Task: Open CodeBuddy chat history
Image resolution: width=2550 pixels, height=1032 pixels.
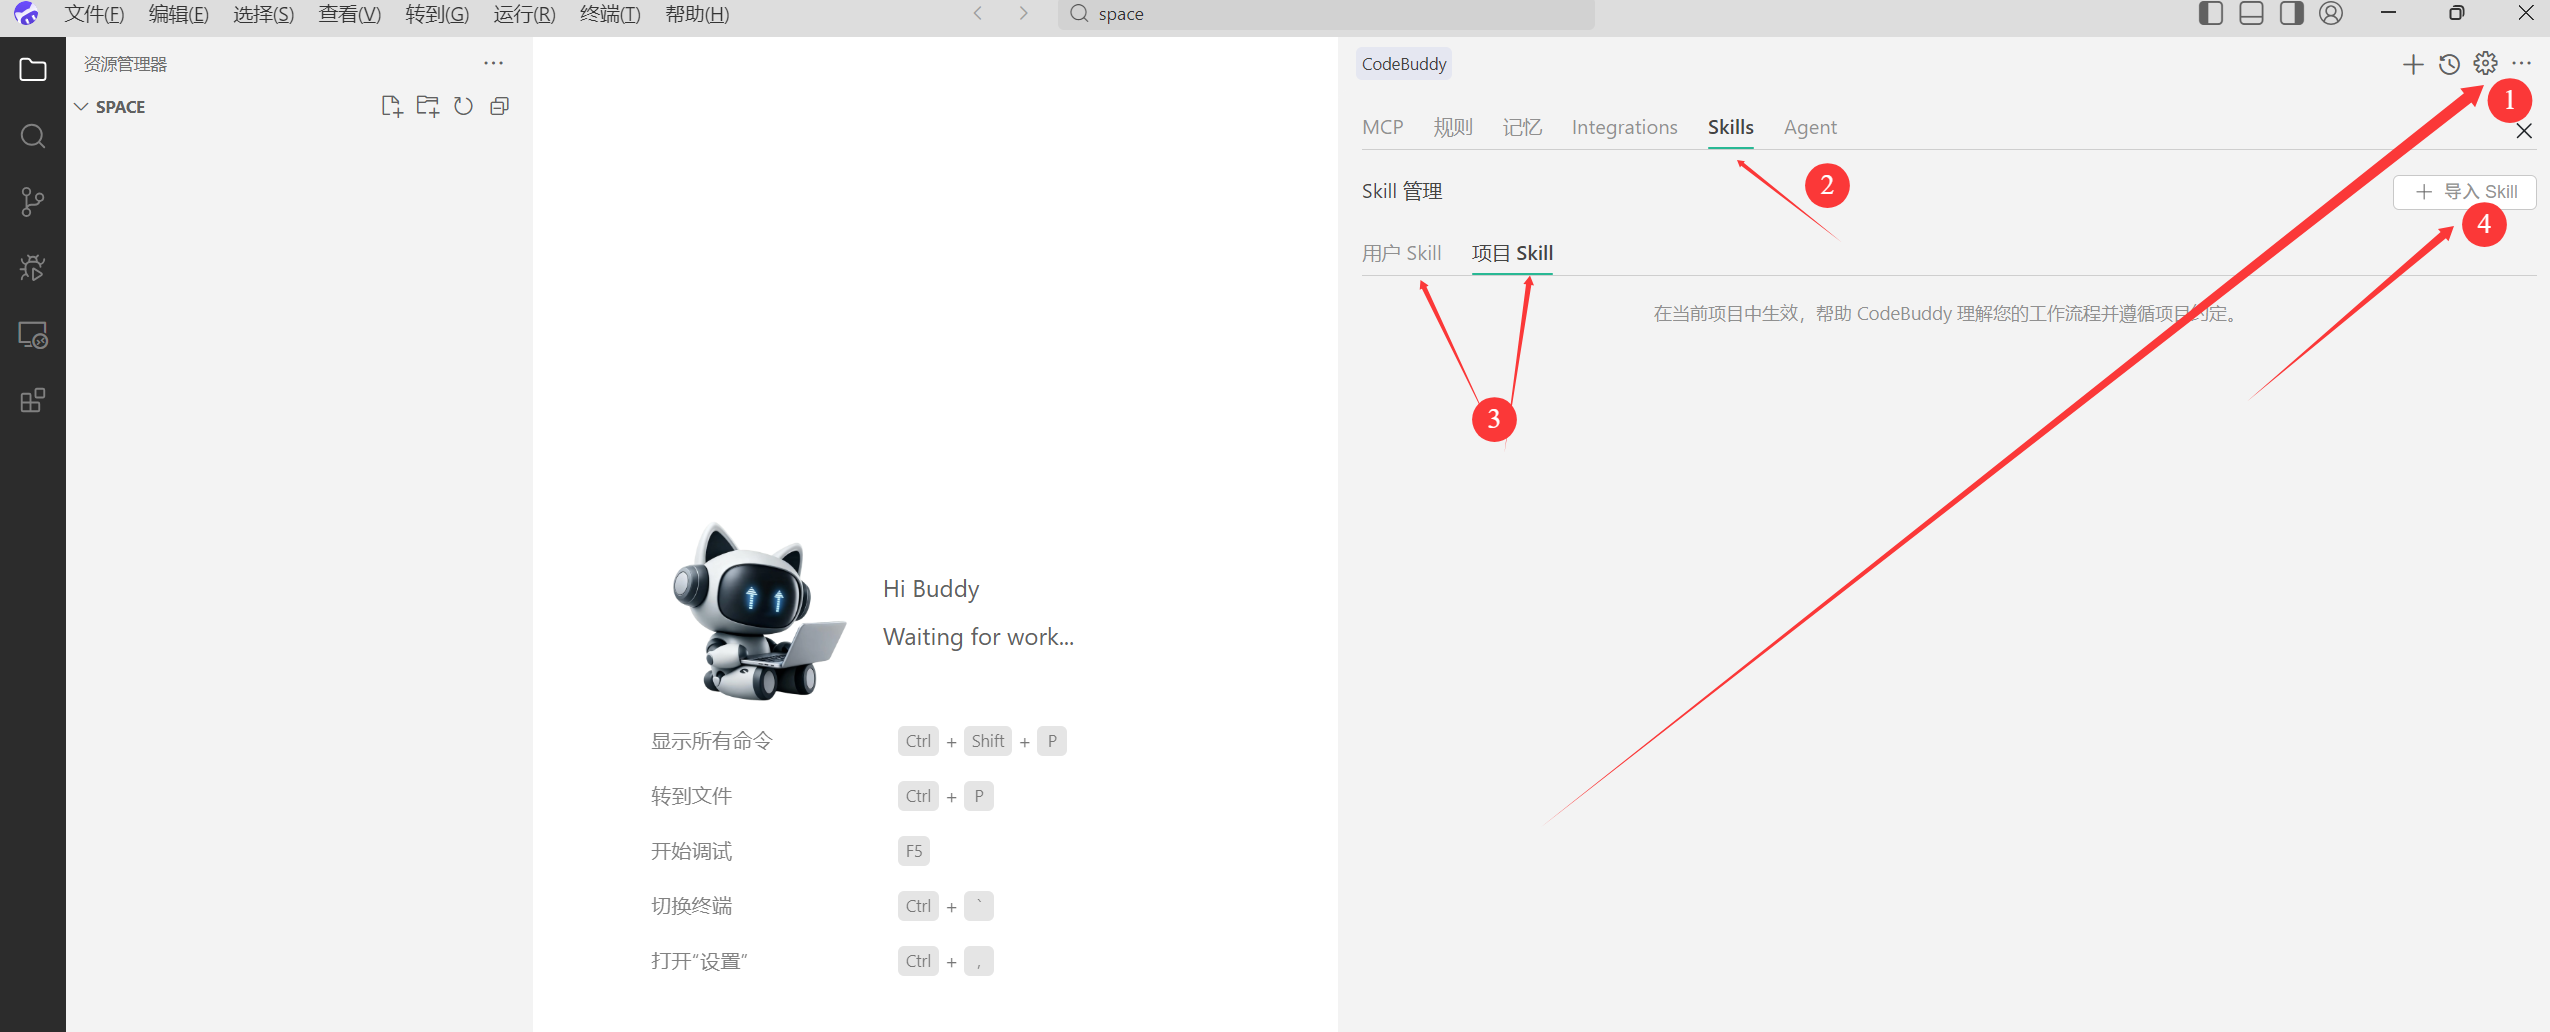Action: pos(2449,64)
